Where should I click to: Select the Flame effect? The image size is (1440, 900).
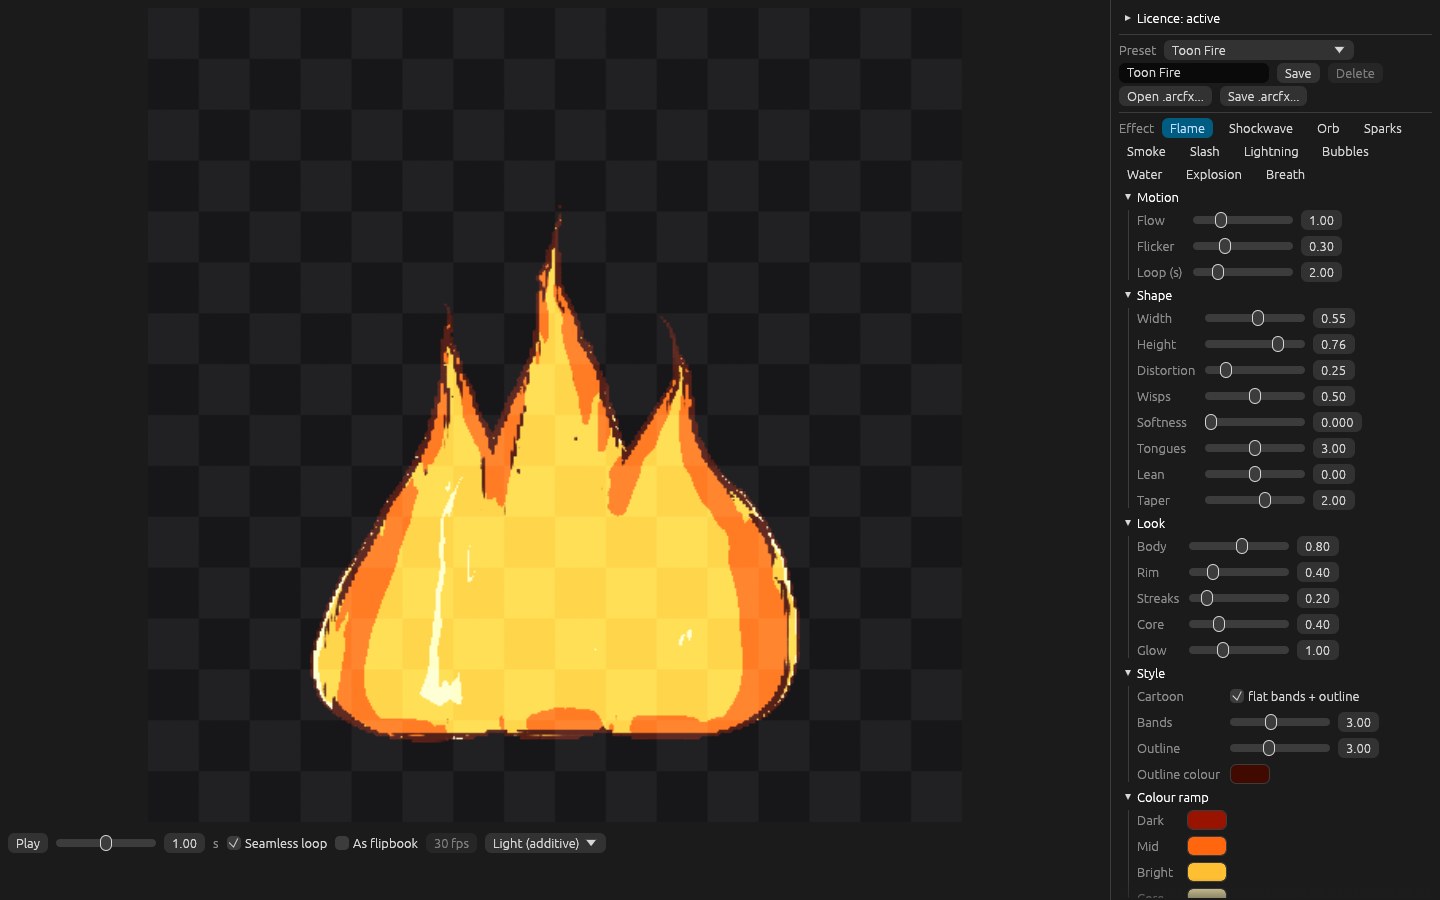(1187, 128)
